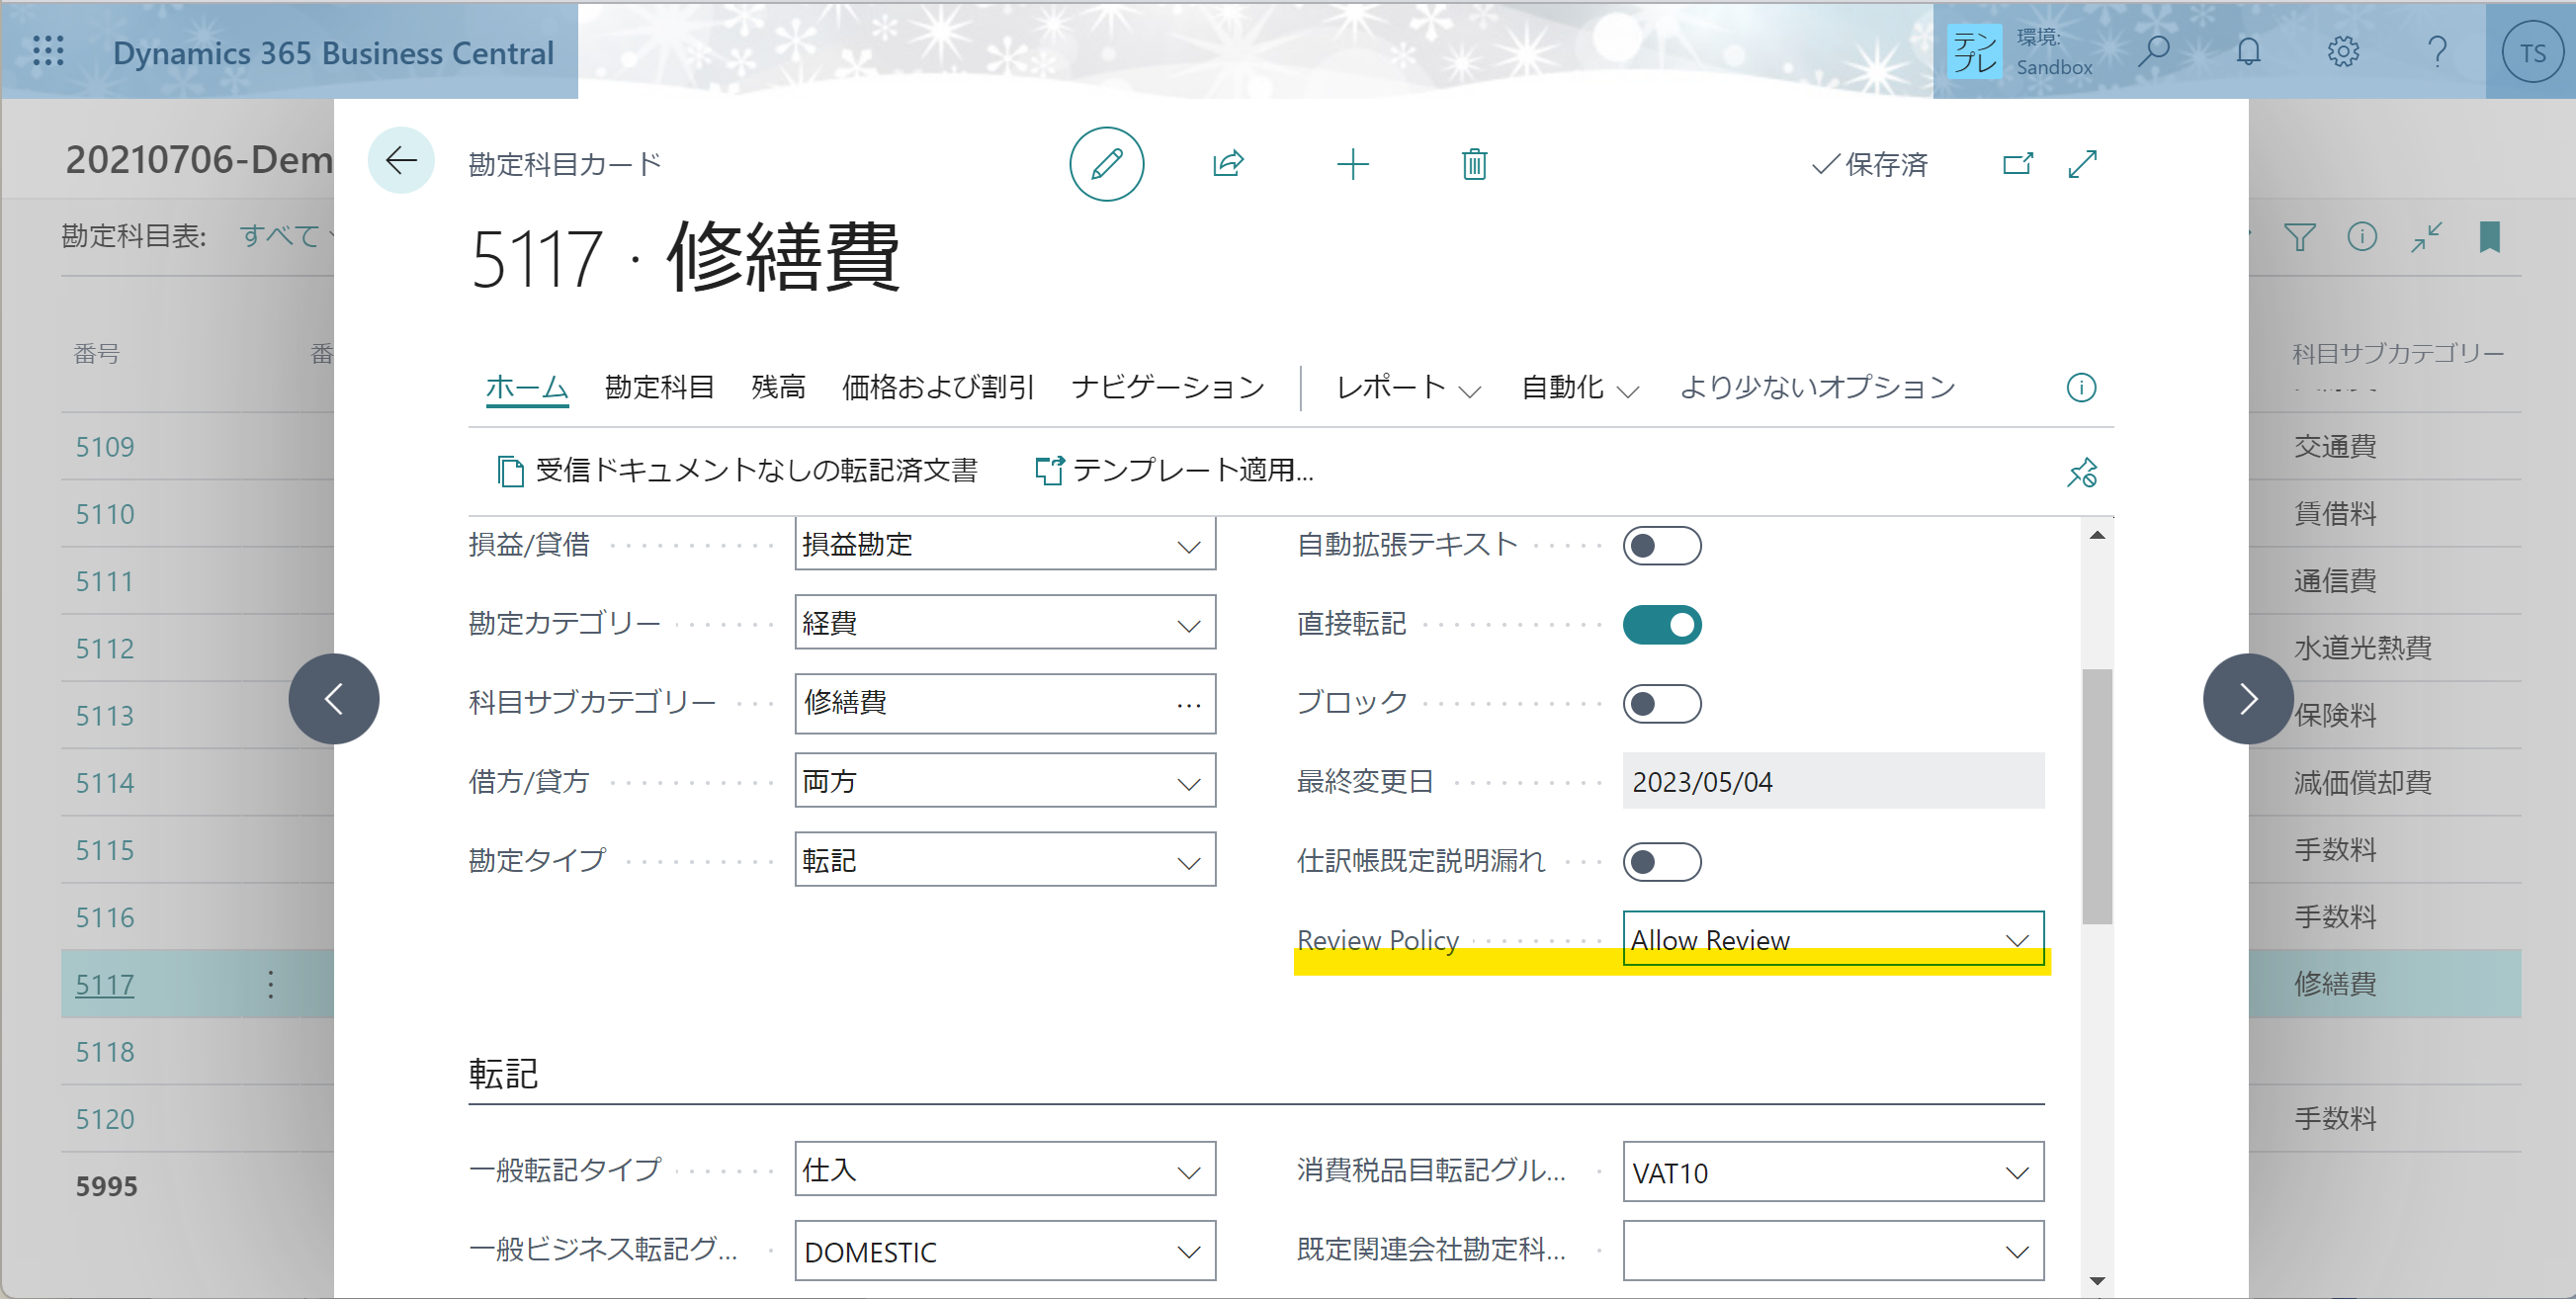
Task: Open the ナビゲーション menu
Action: [1167, 387]
